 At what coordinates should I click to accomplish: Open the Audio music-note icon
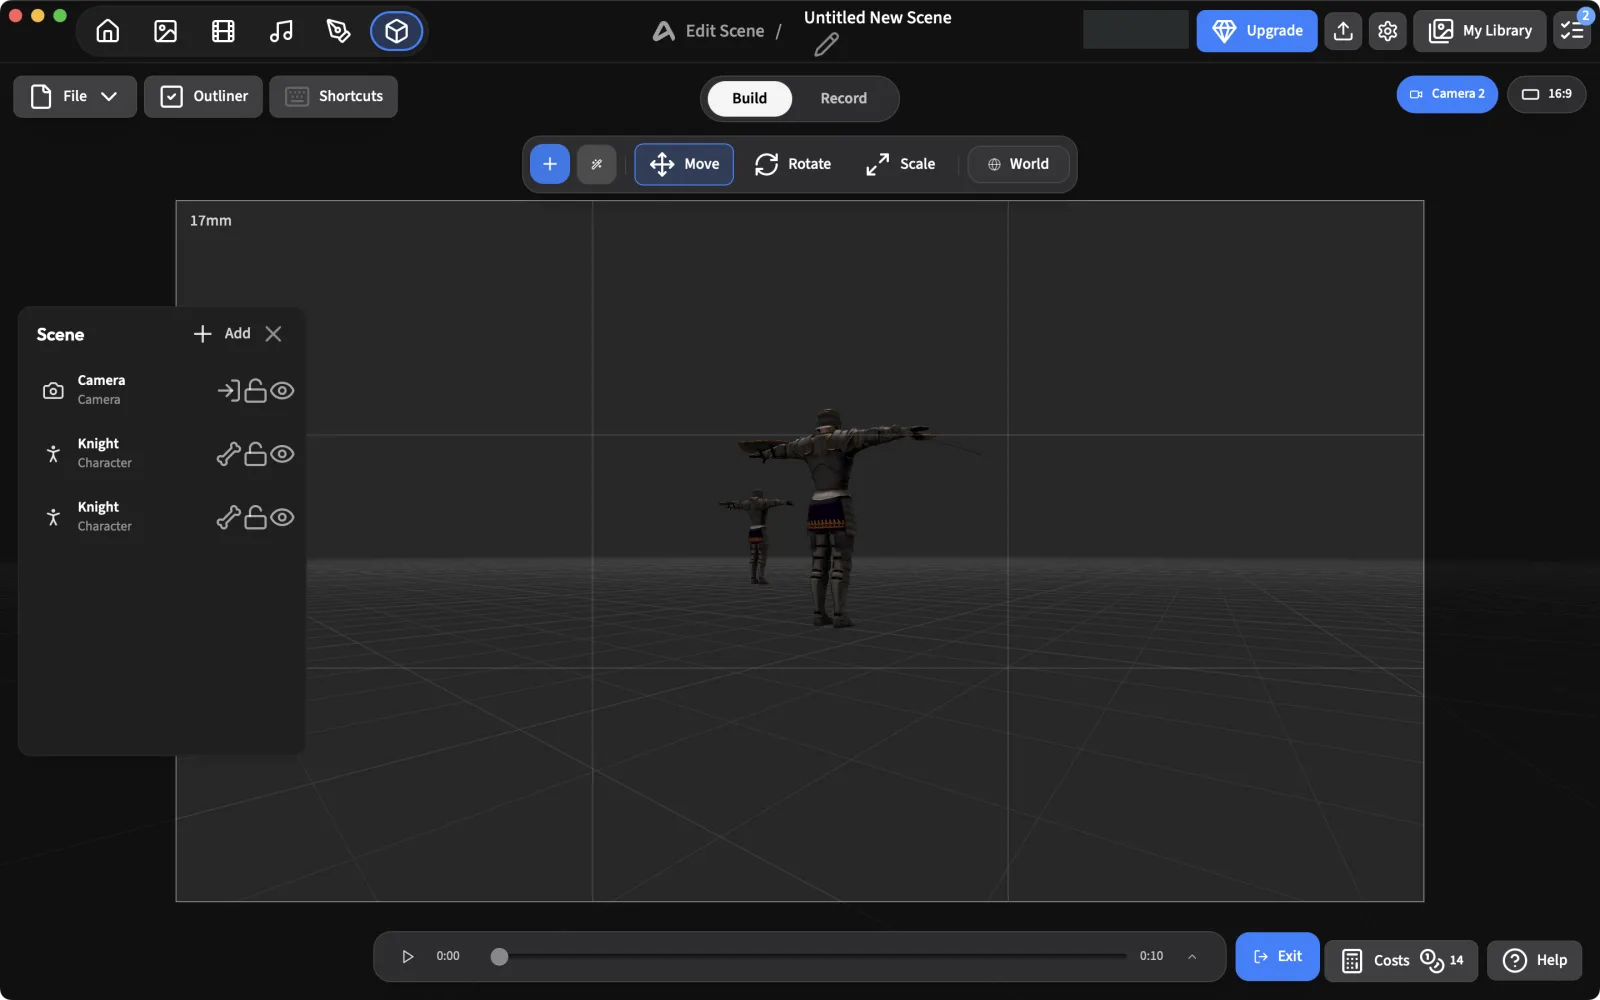(x=281, y=31)
